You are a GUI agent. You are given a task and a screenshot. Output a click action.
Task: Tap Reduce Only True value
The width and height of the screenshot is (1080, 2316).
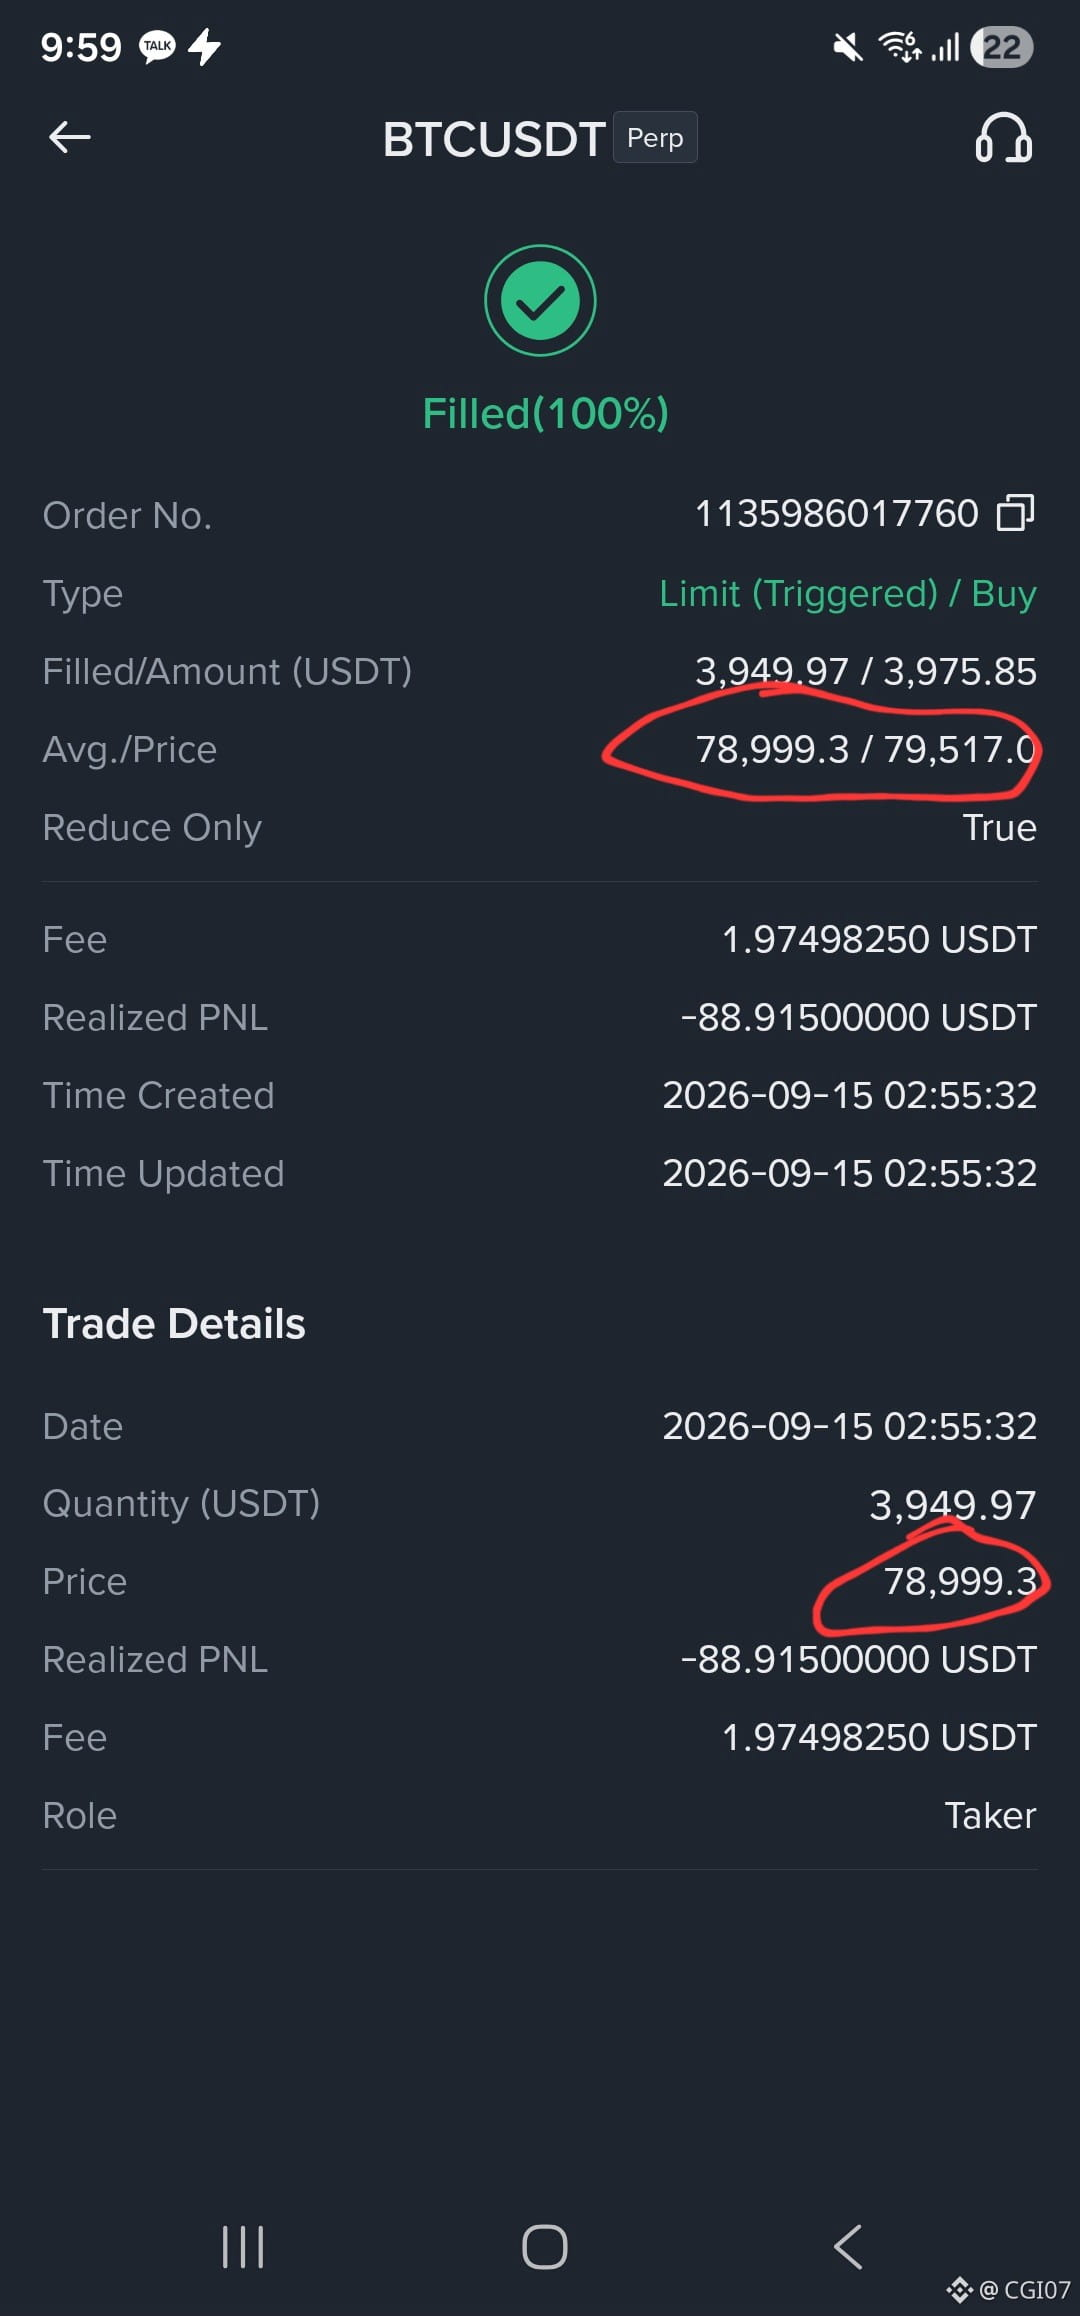[x=999, y=828]
